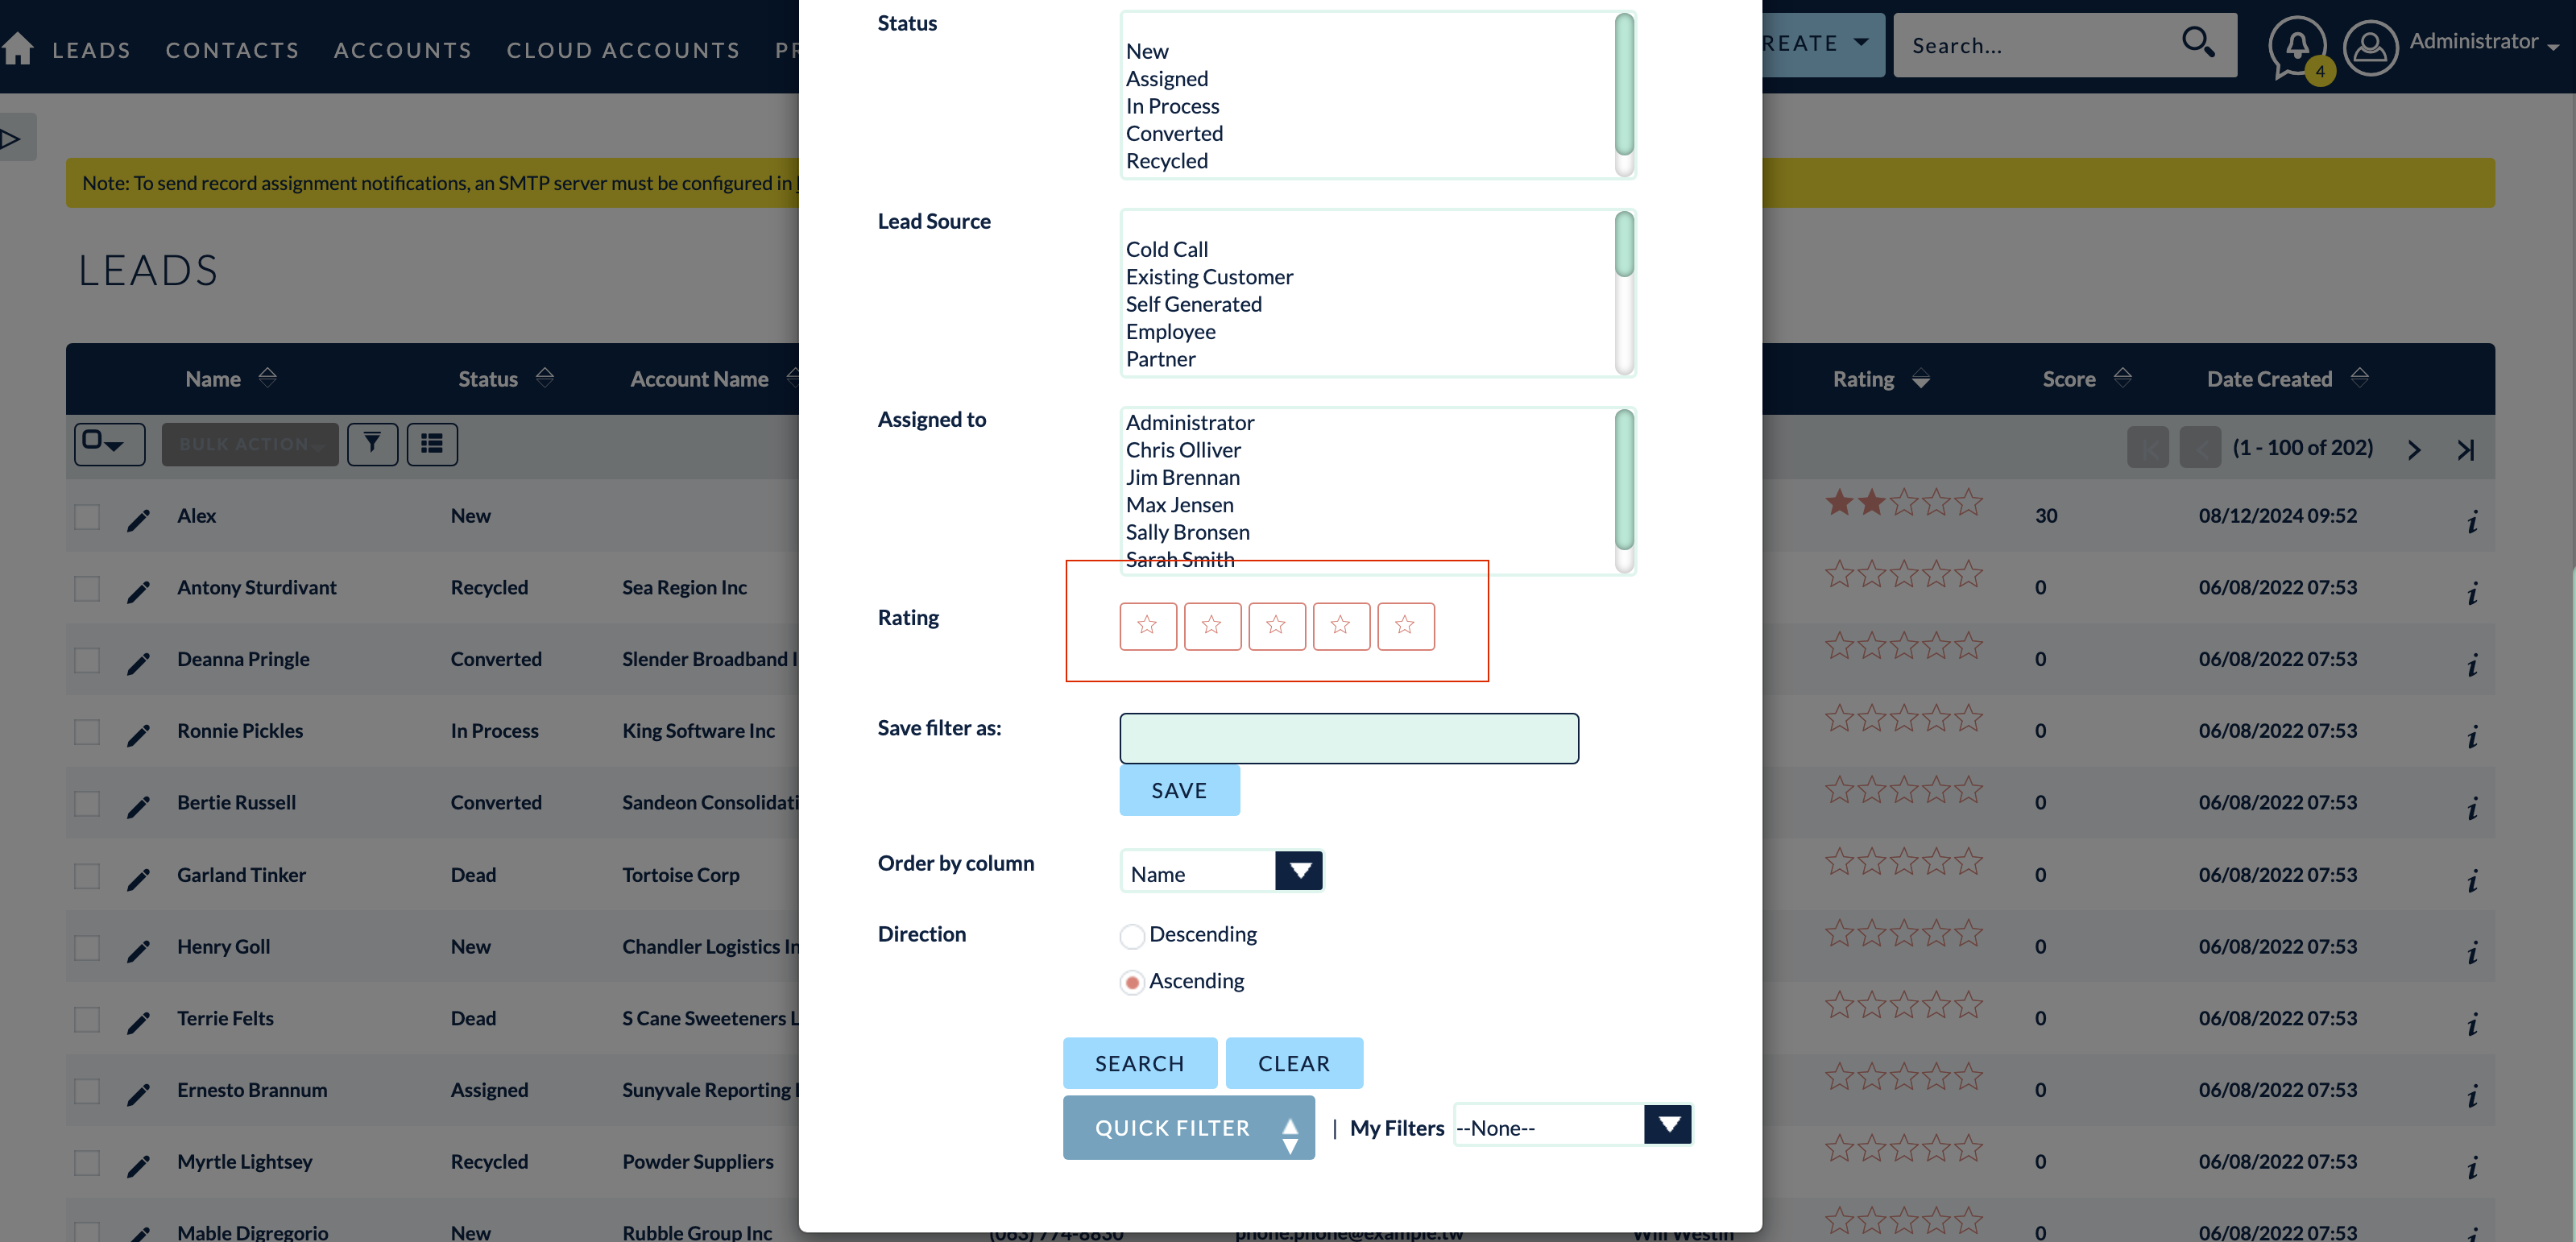Select Ascending direction radio button
This screenshot has width=2576, height=1242.
1130,981
